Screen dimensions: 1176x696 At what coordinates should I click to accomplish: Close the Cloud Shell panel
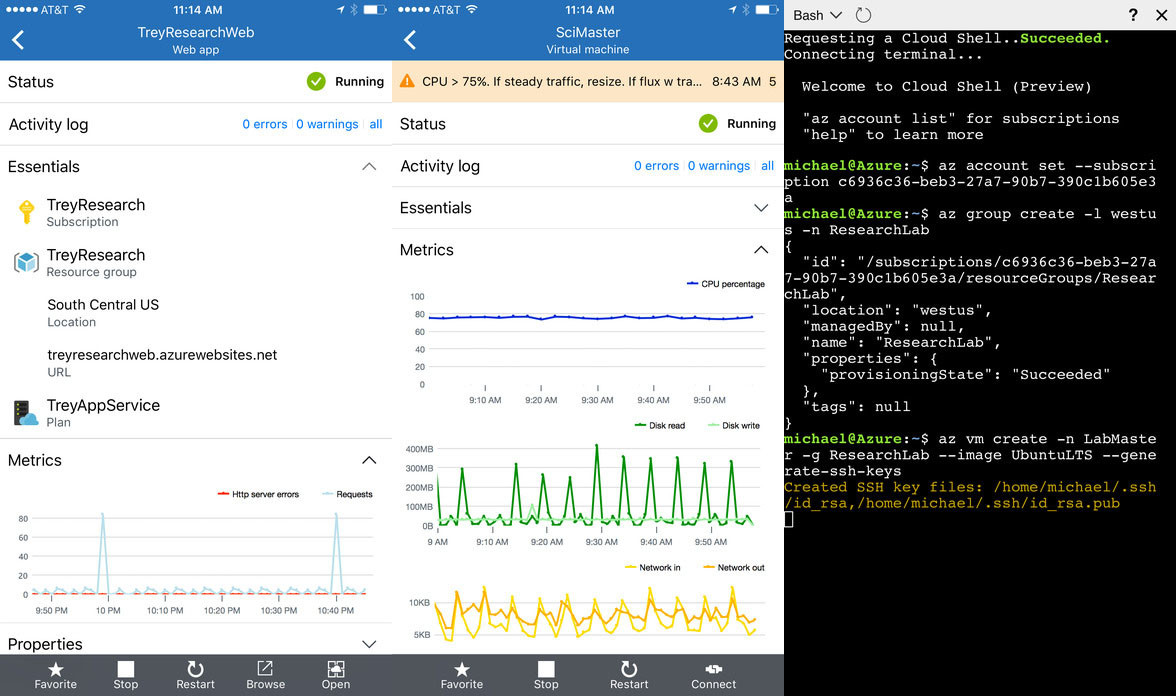[x=1161, y=15]
